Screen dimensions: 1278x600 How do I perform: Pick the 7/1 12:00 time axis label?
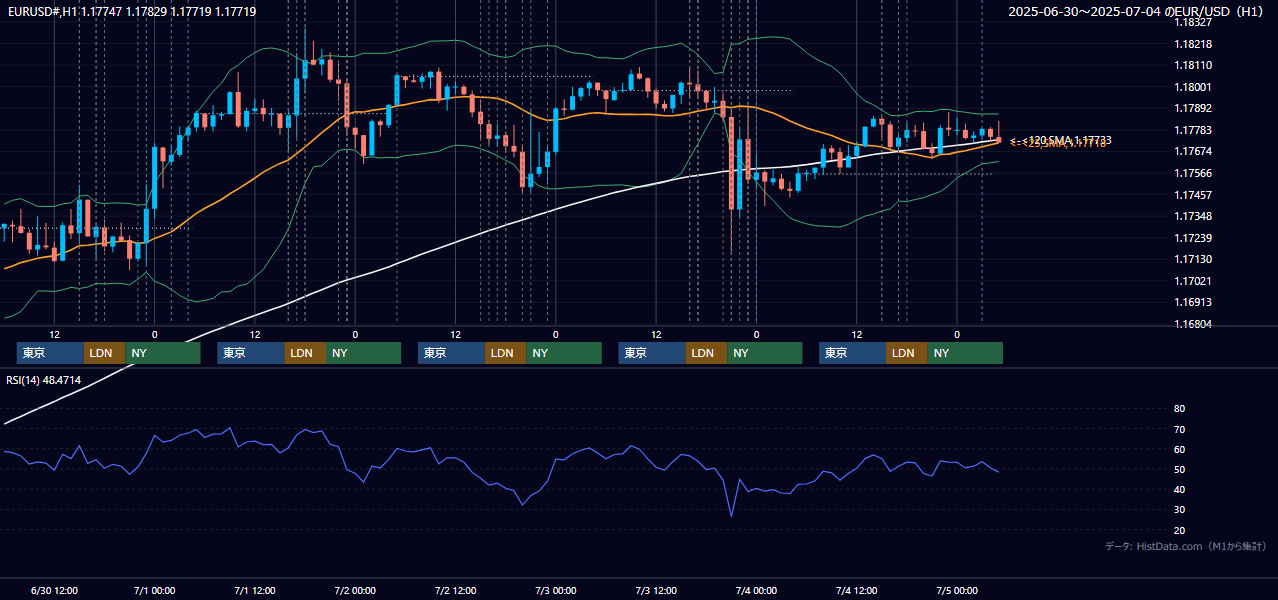click(254, 590)
